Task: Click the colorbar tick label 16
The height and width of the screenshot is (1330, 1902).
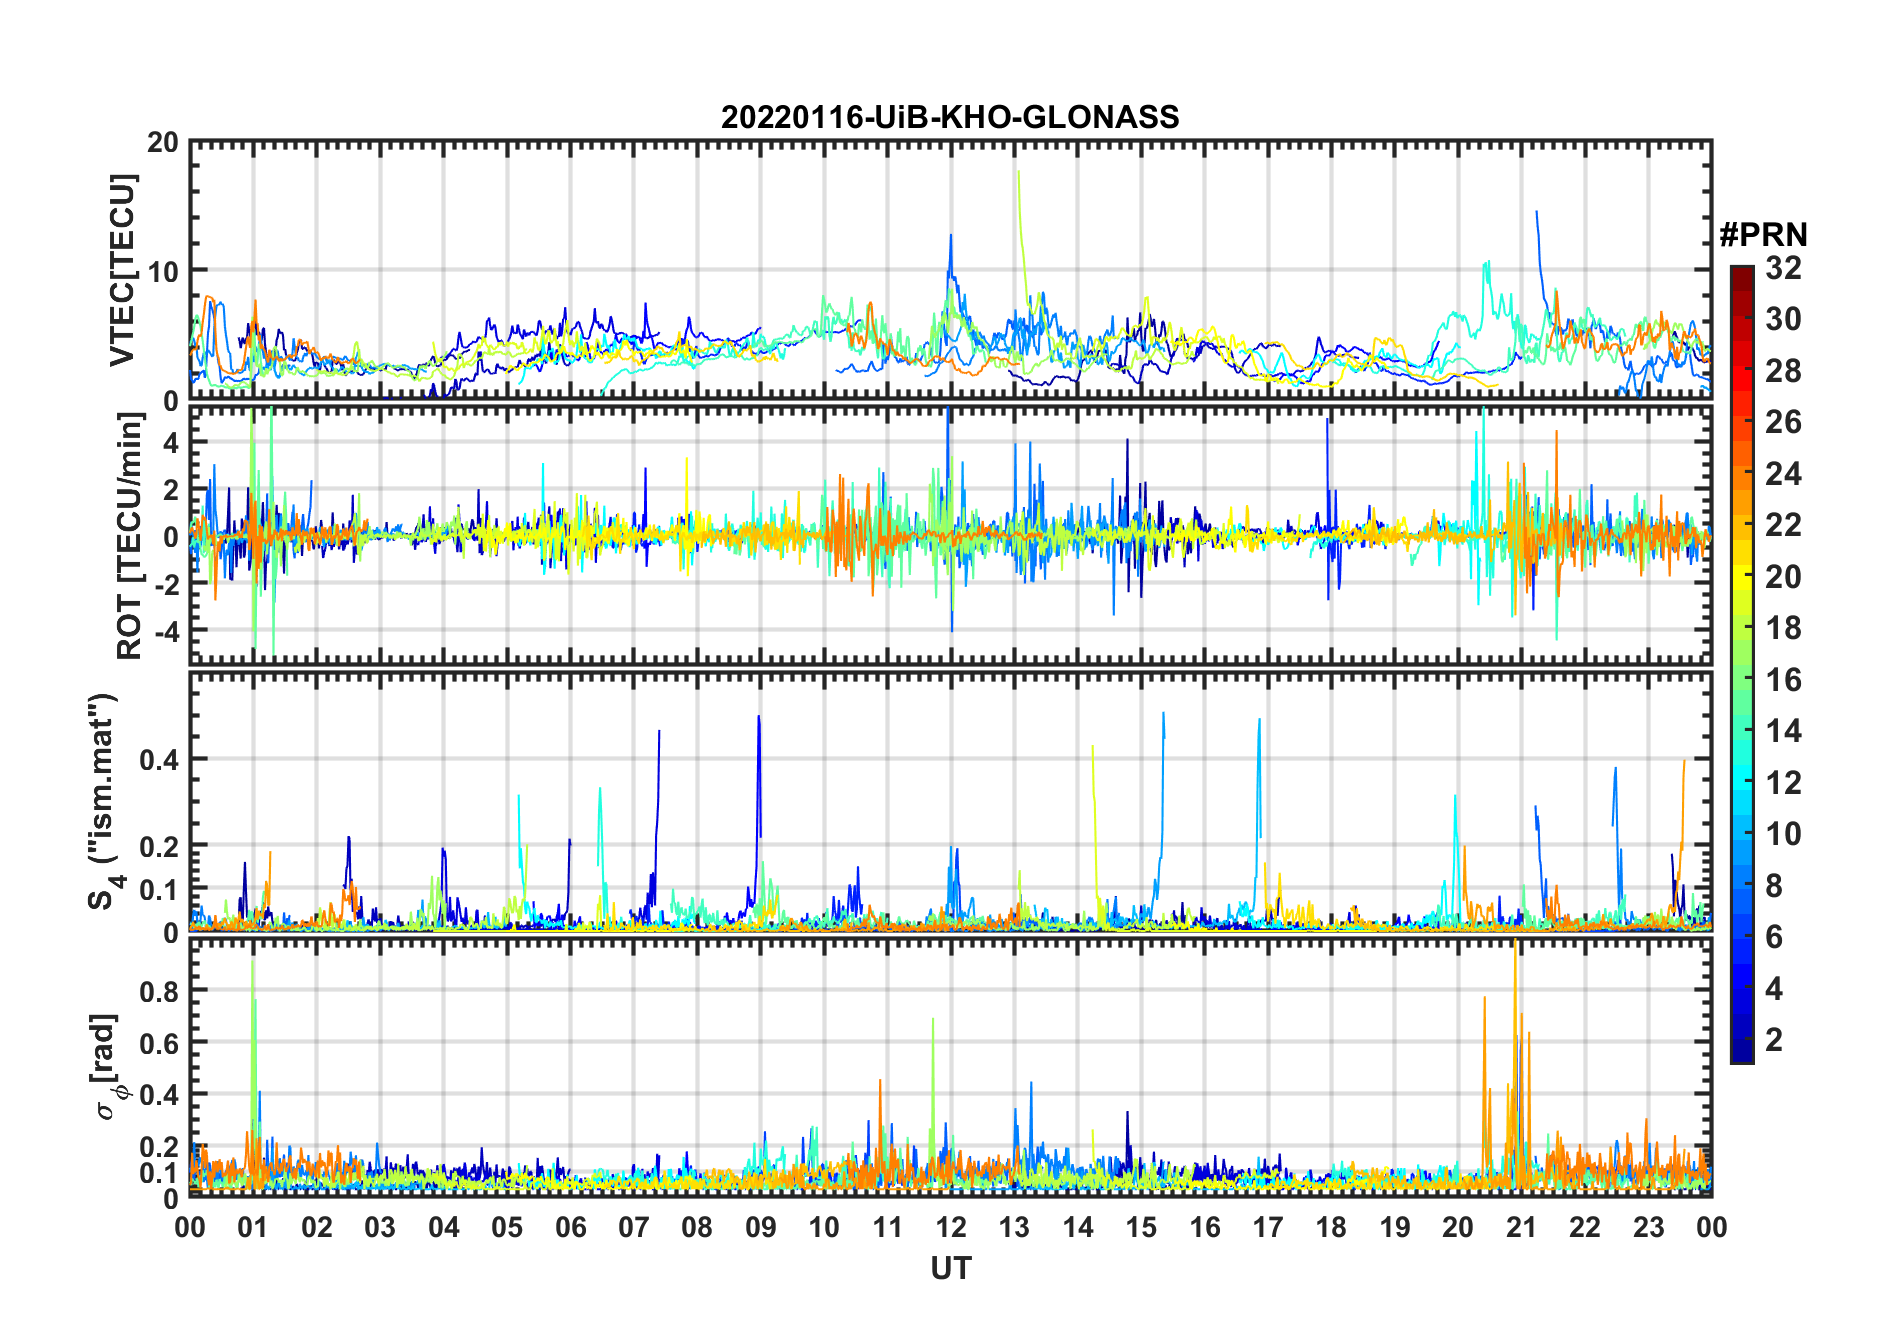Action: pos(1783,679)
